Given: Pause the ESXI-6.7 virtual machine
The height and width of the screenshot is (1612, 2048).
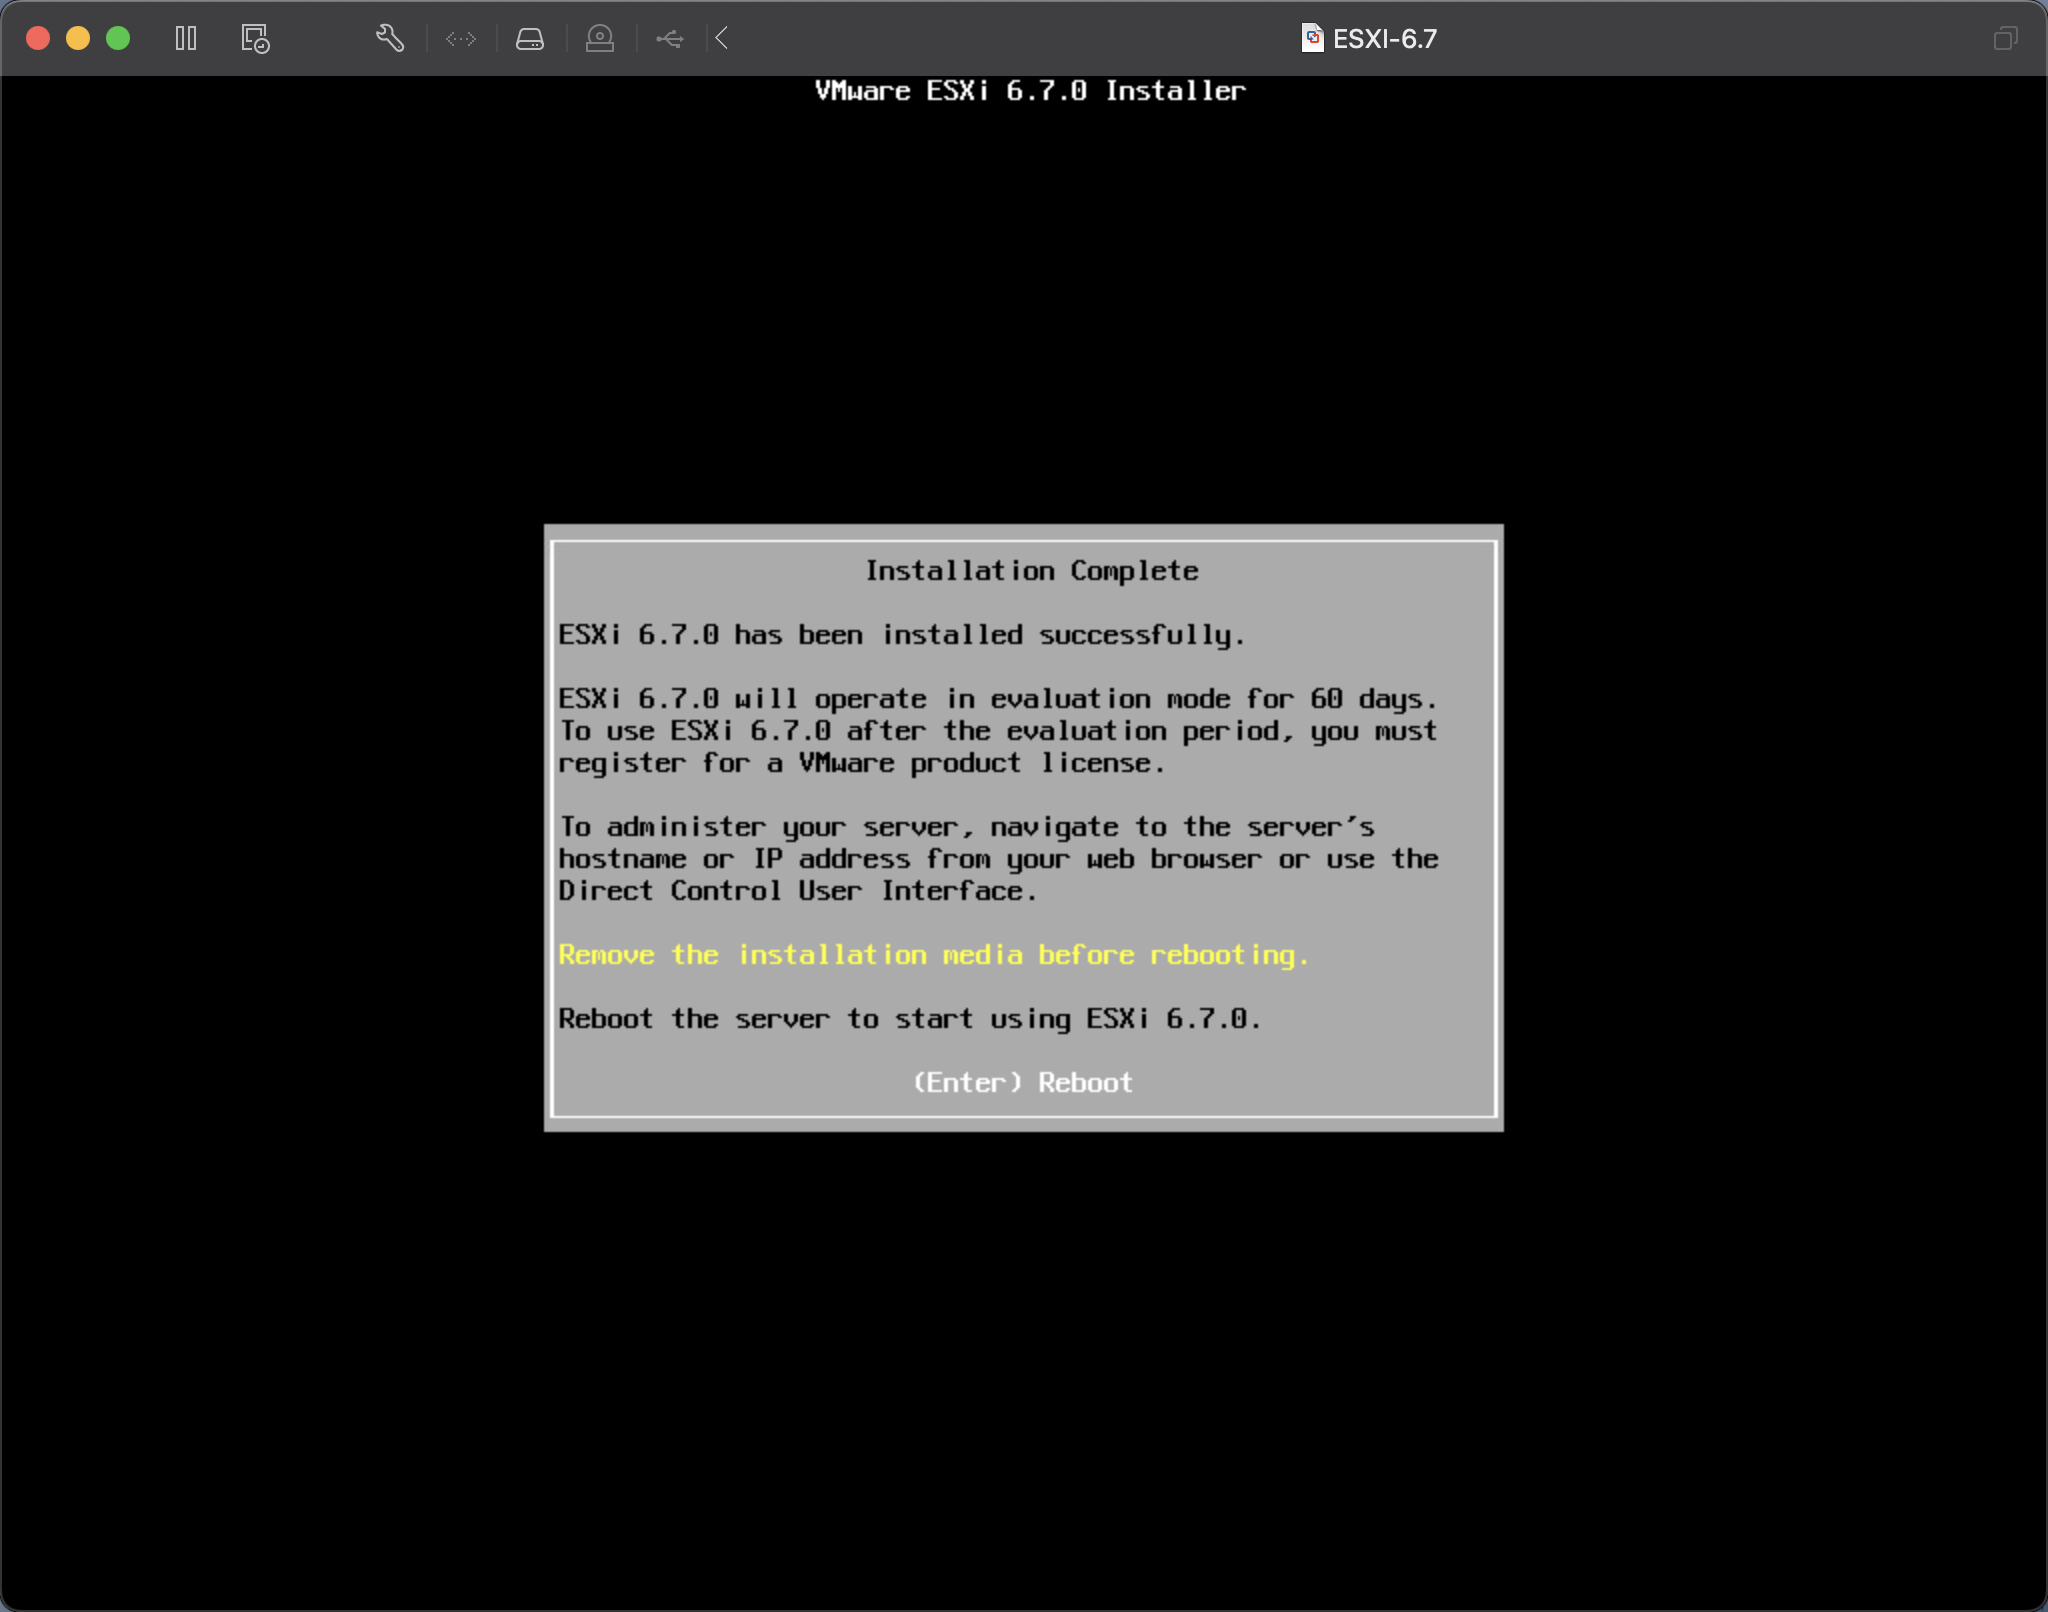Looking at the screenshot, I should 186,39.
